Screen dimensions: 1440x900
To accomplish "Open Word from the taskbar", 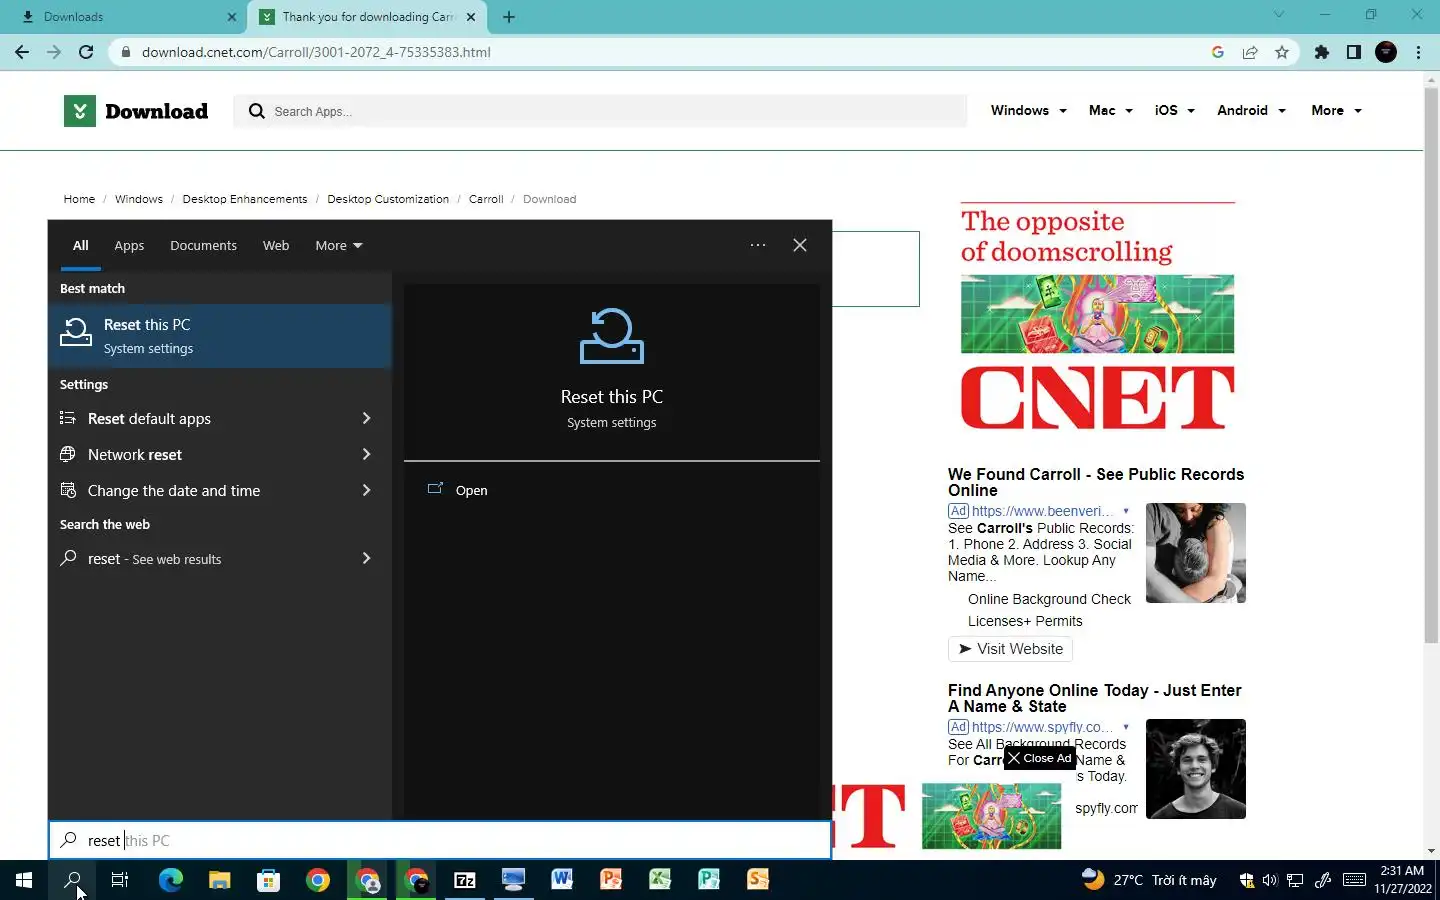I will coord(562,880).
